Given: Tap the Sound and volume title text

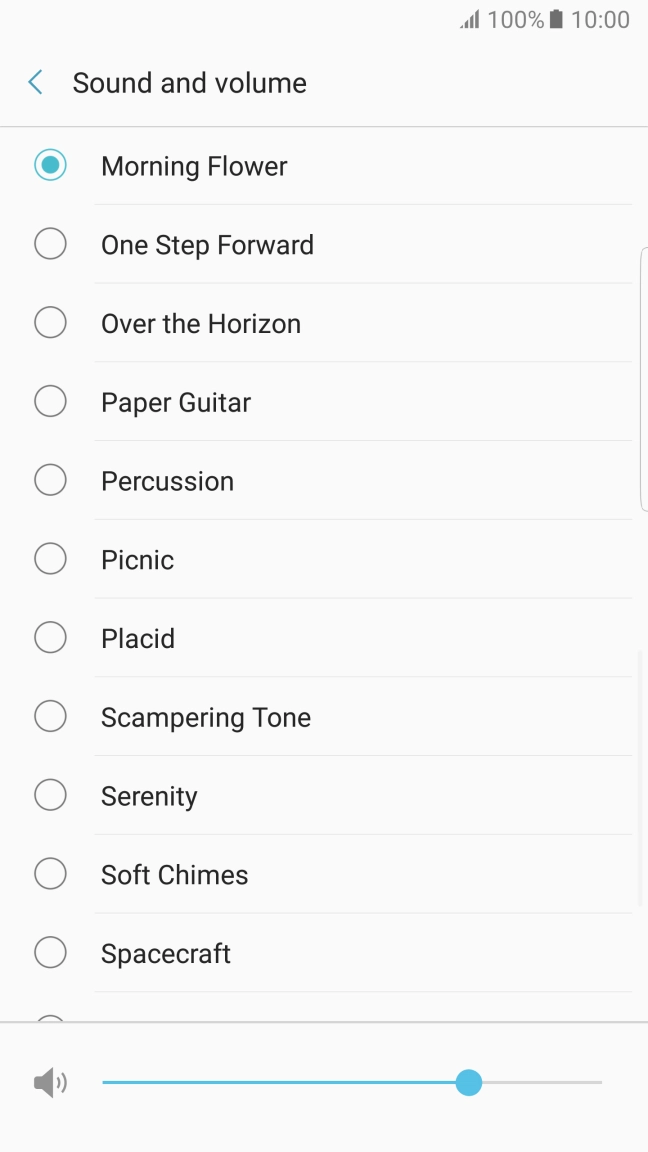Looking at the screenshot, I should tap(189, 82).
